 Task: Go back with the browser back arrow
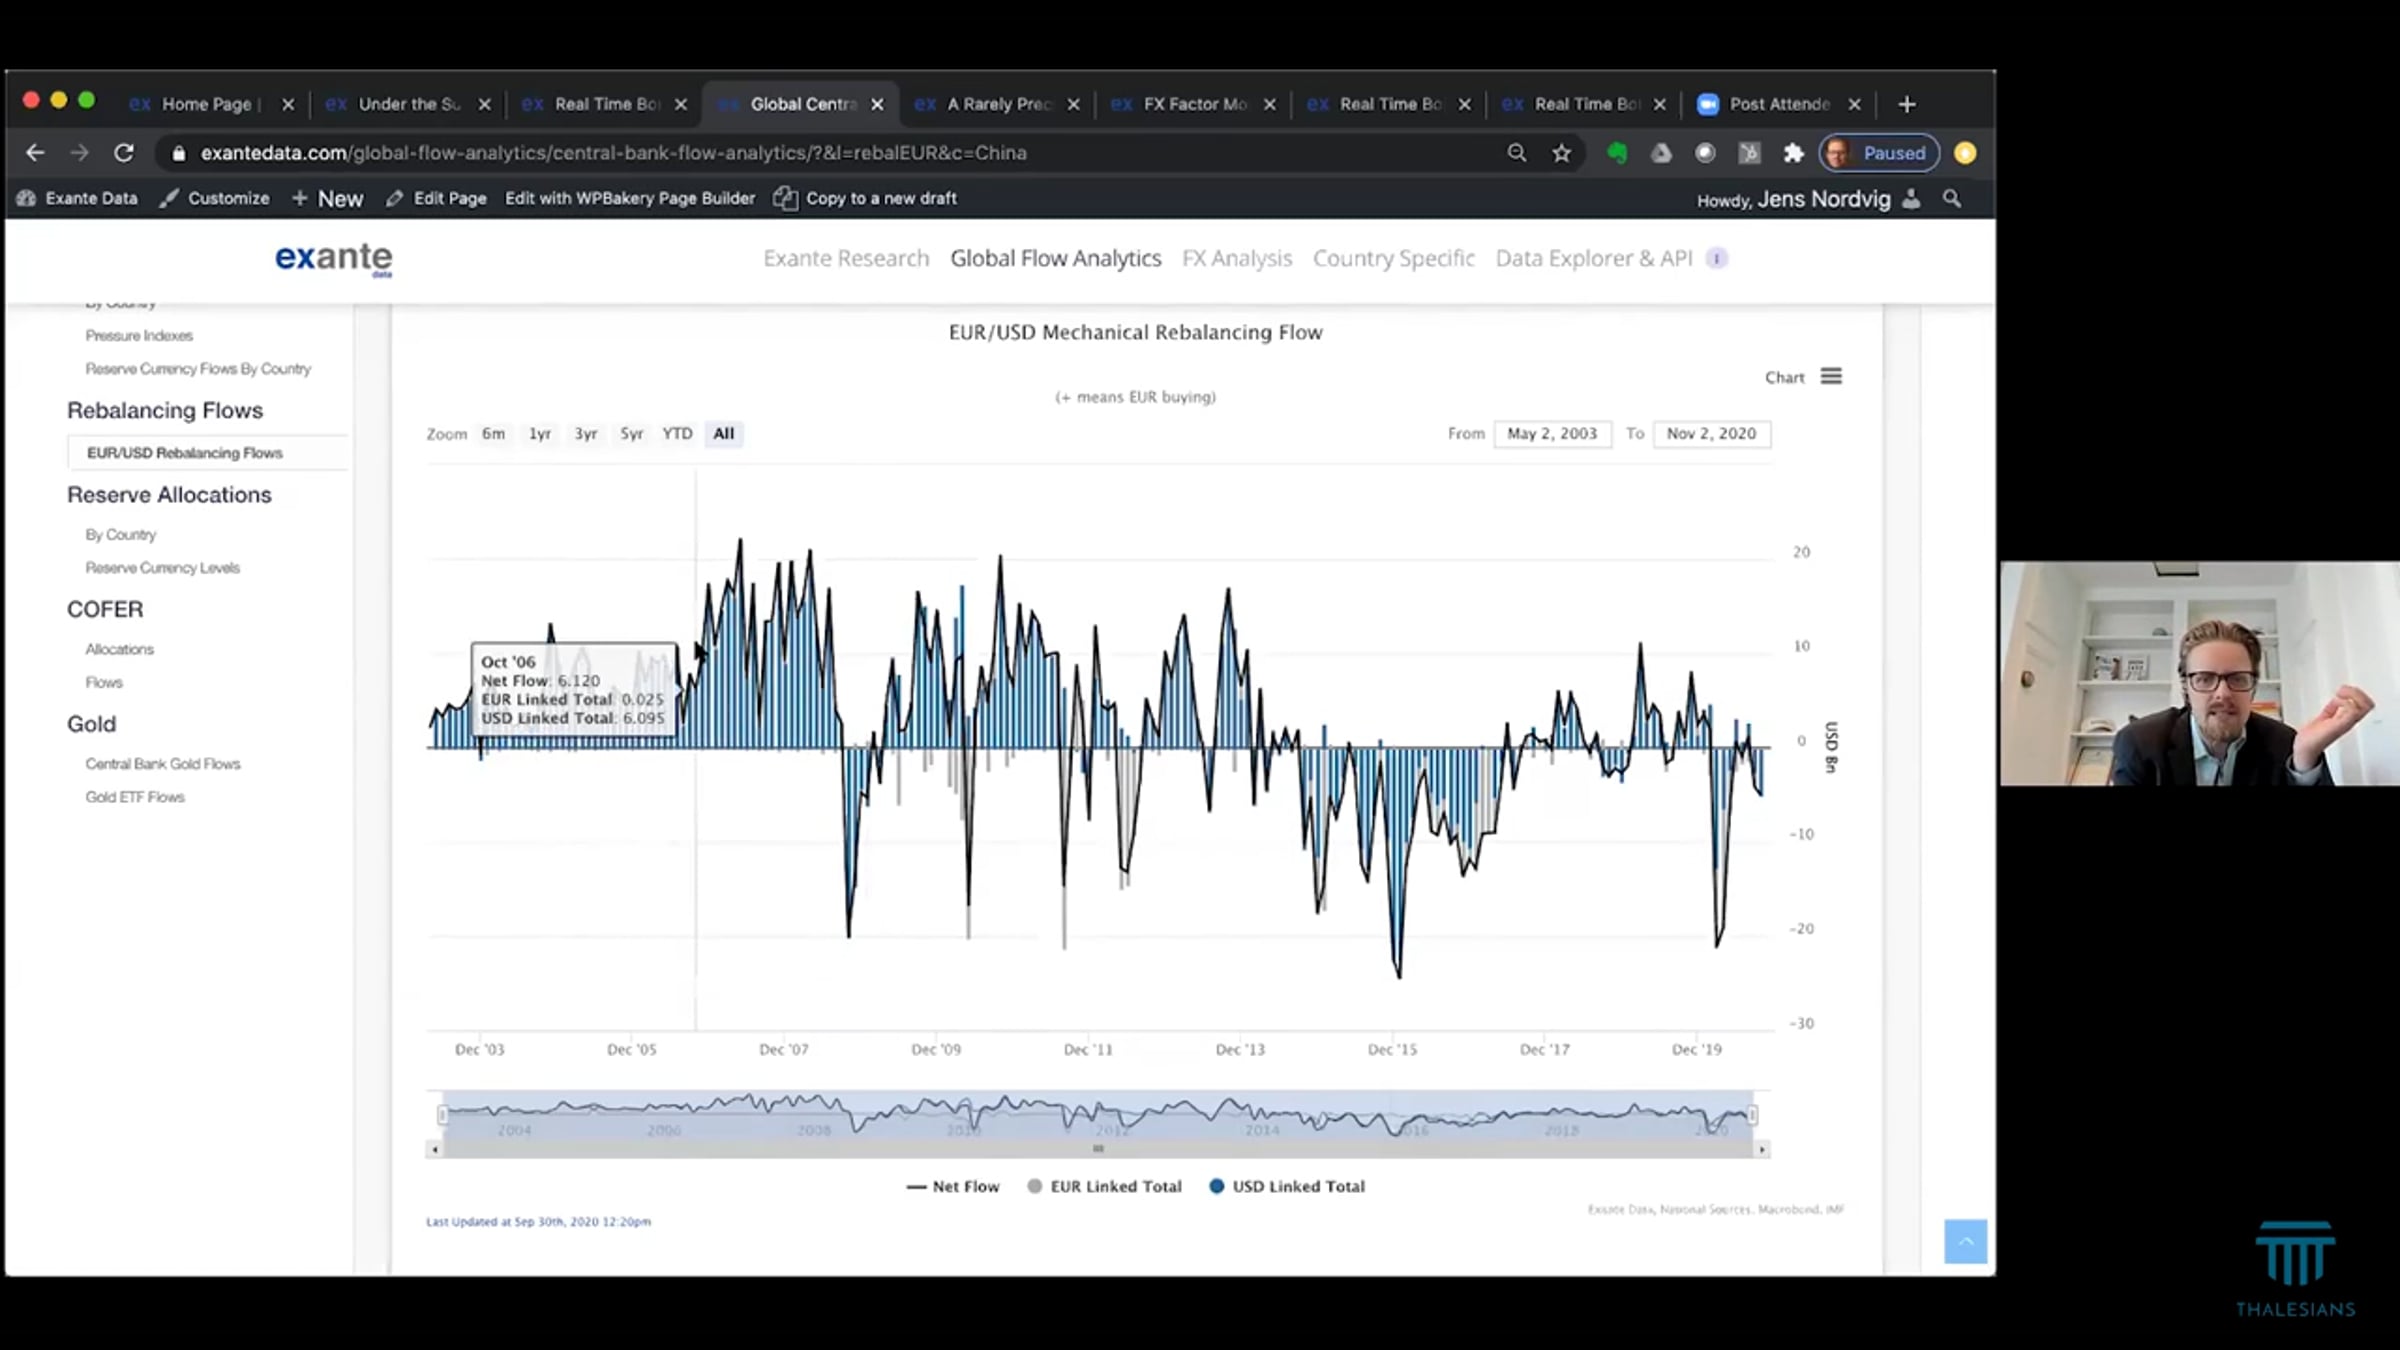point(36,153)
